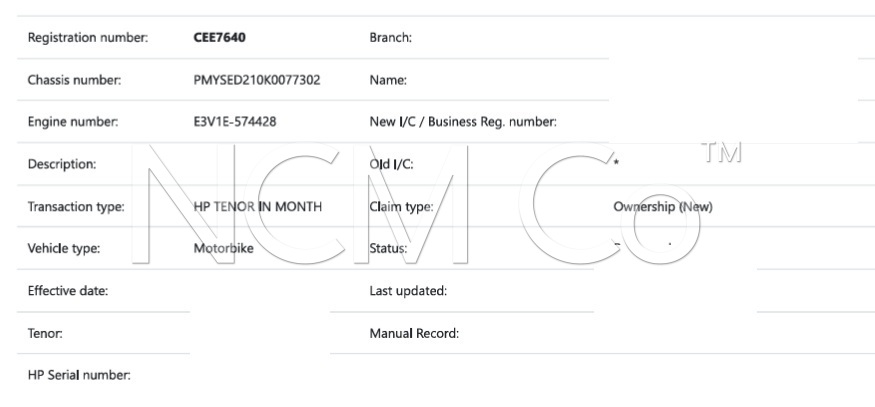
Task: Click the Chassis number label
Action: tap(74, 80)
